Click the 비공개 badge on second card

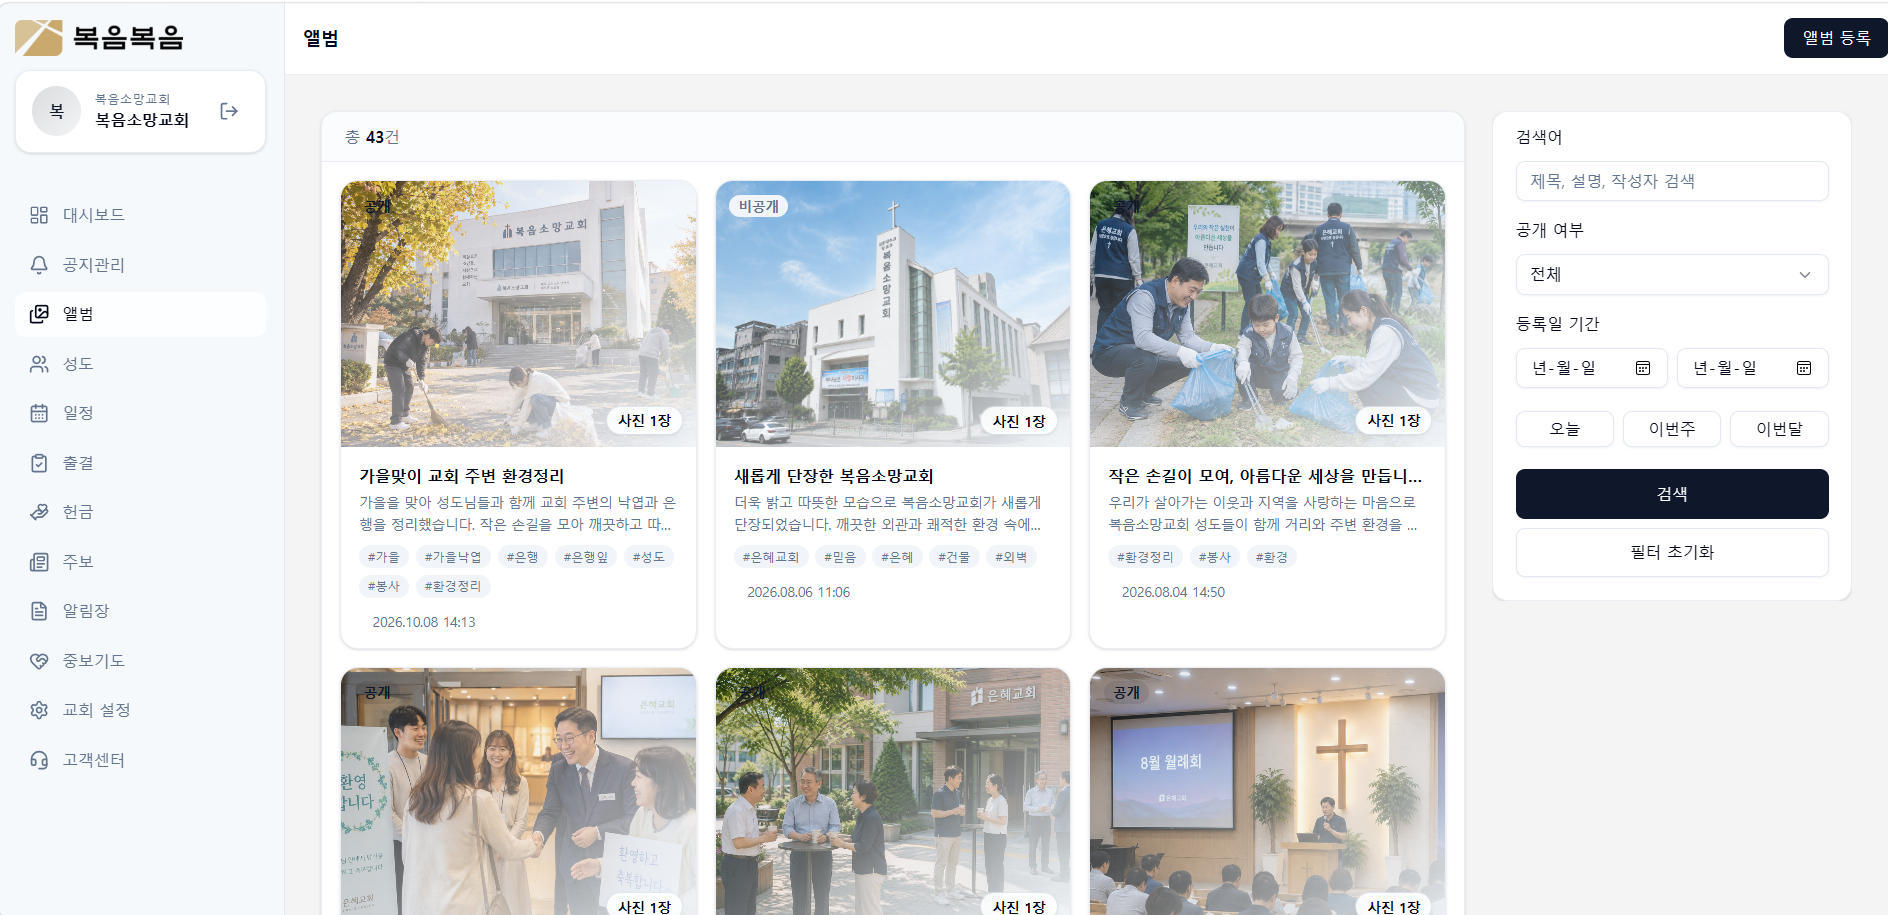[759, 206]
